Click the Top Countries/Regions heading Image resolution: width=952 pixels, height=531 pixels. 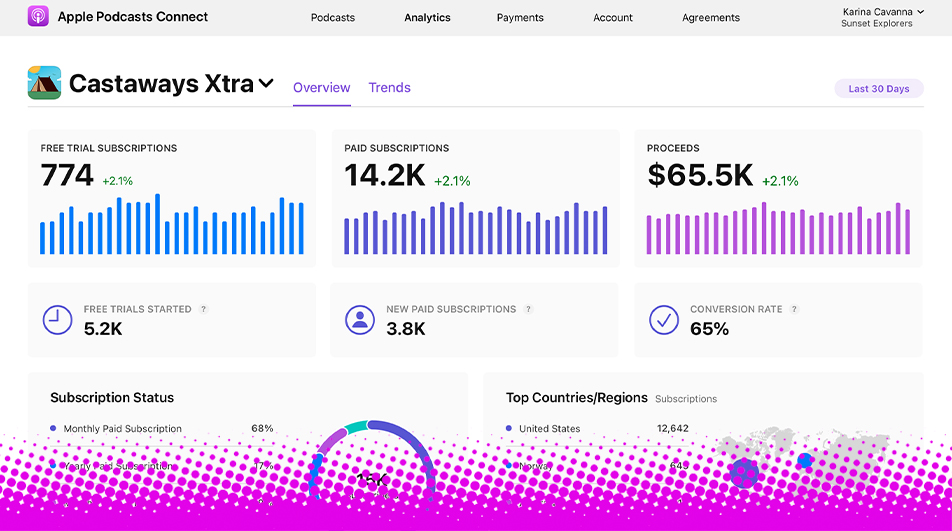577,397
